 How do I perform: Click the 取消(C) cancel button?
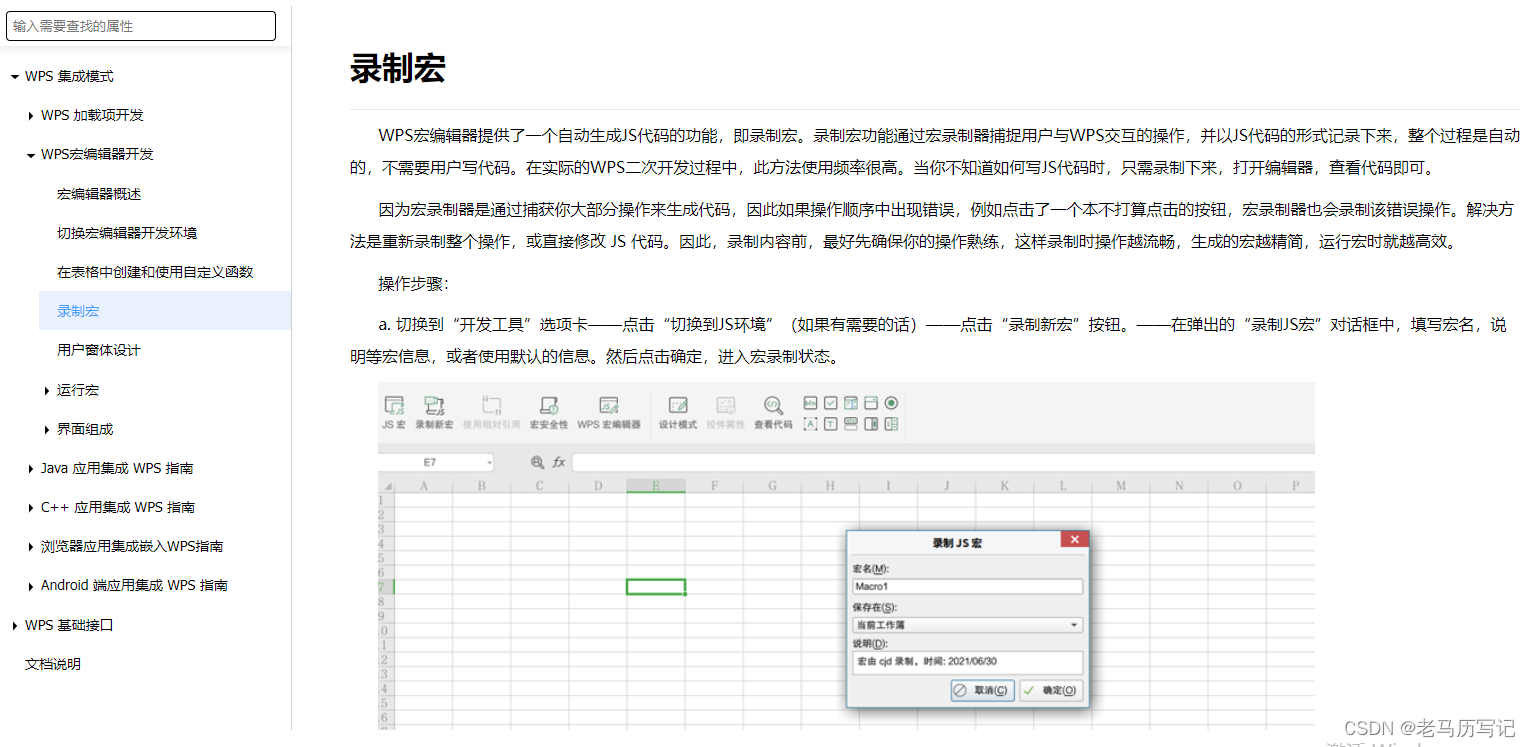pos(982,690)
